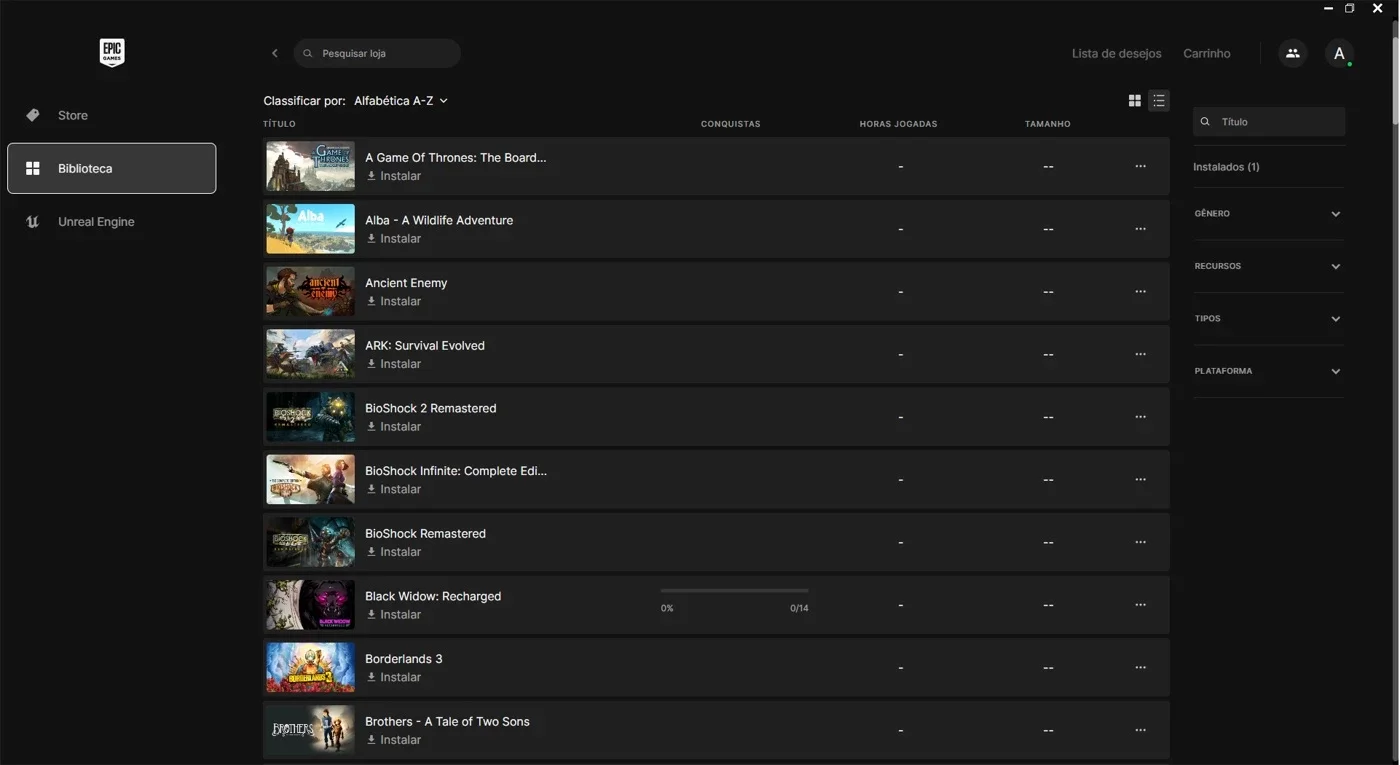The height and width of the screenshot is (765, 1400).
Task: Open the account profile avatar
Action: [x=1339, y=53]
